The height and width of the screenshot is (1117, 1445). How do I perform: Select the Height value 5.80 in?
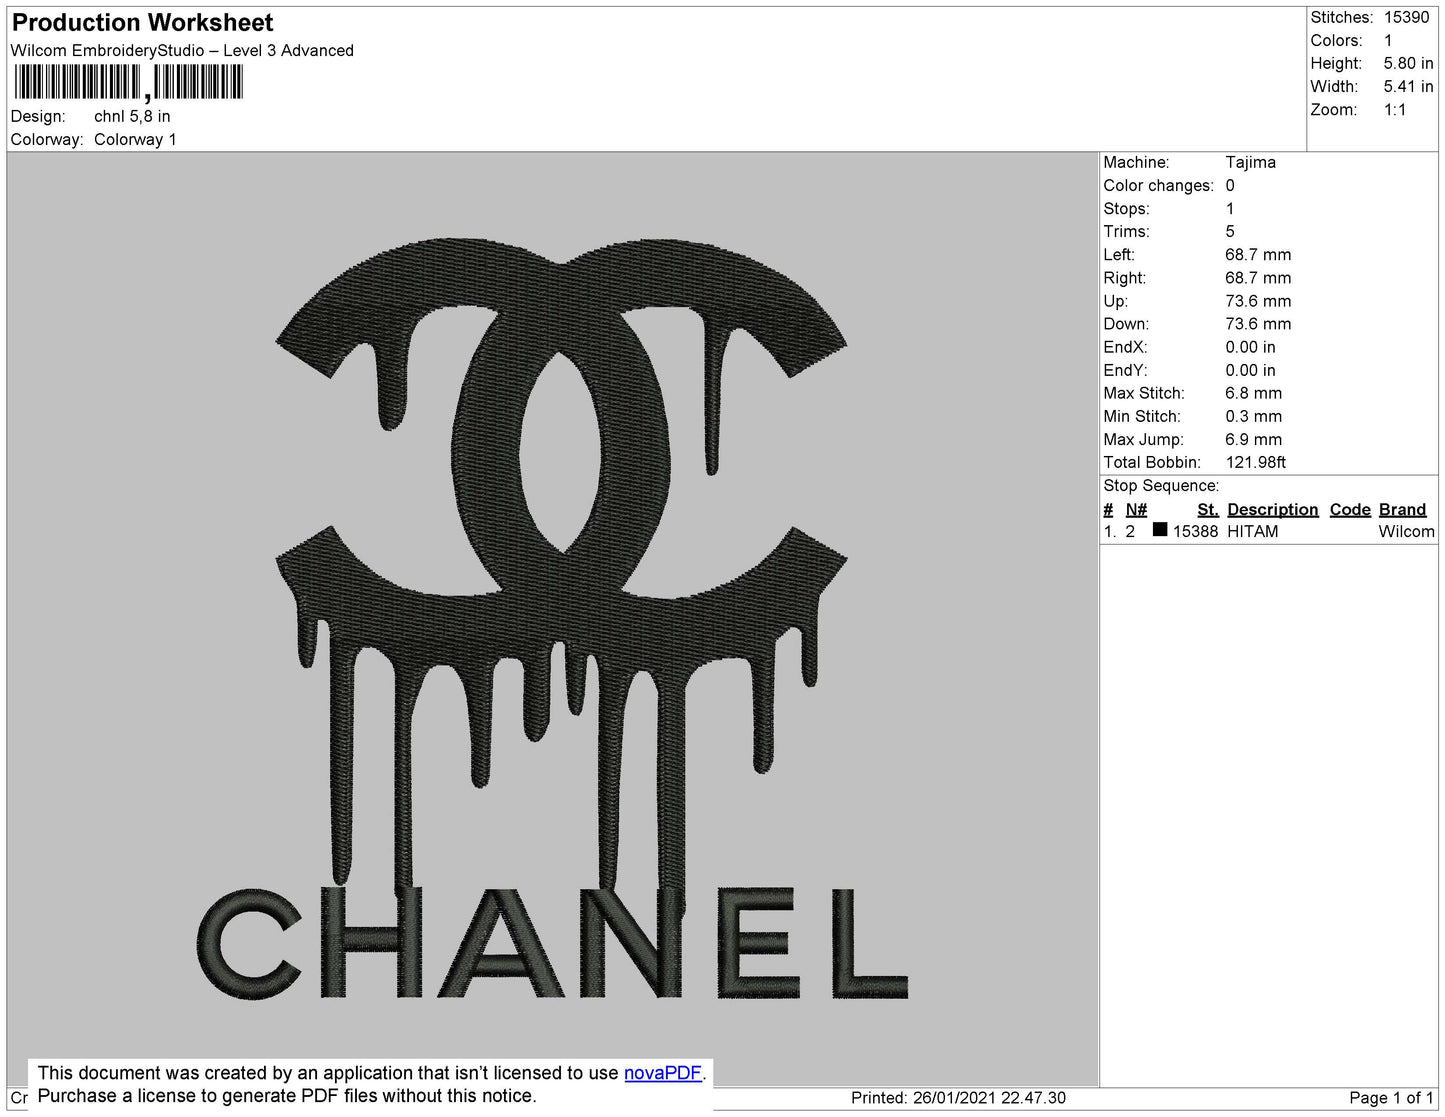tap(1408, 63)
